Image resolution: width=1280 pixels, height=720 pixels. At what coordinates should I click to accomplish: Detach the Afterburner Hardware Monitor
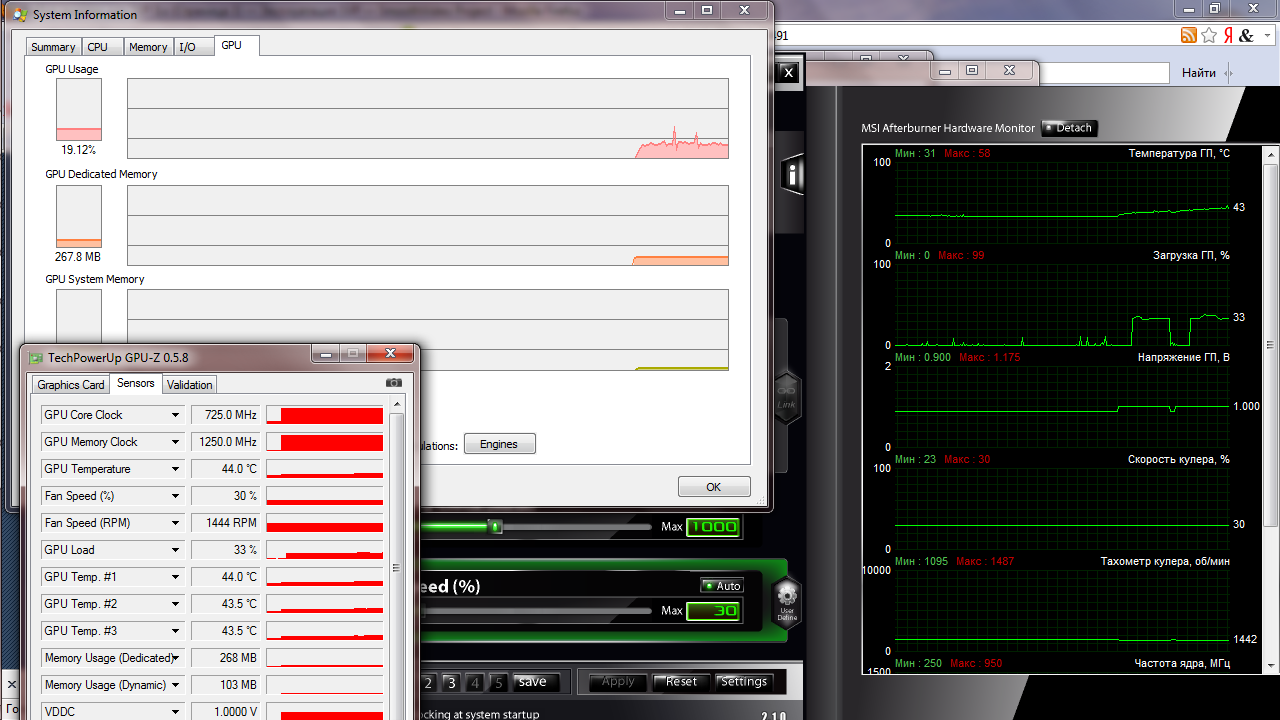click(x=1069, y=128)
